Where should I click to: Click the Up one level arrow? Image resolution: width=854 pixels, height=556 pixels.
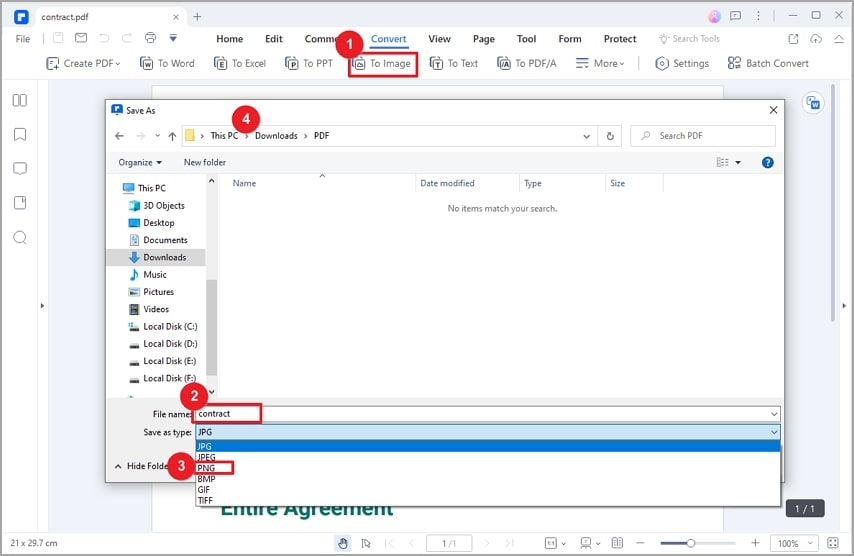(x=172, y=136)
